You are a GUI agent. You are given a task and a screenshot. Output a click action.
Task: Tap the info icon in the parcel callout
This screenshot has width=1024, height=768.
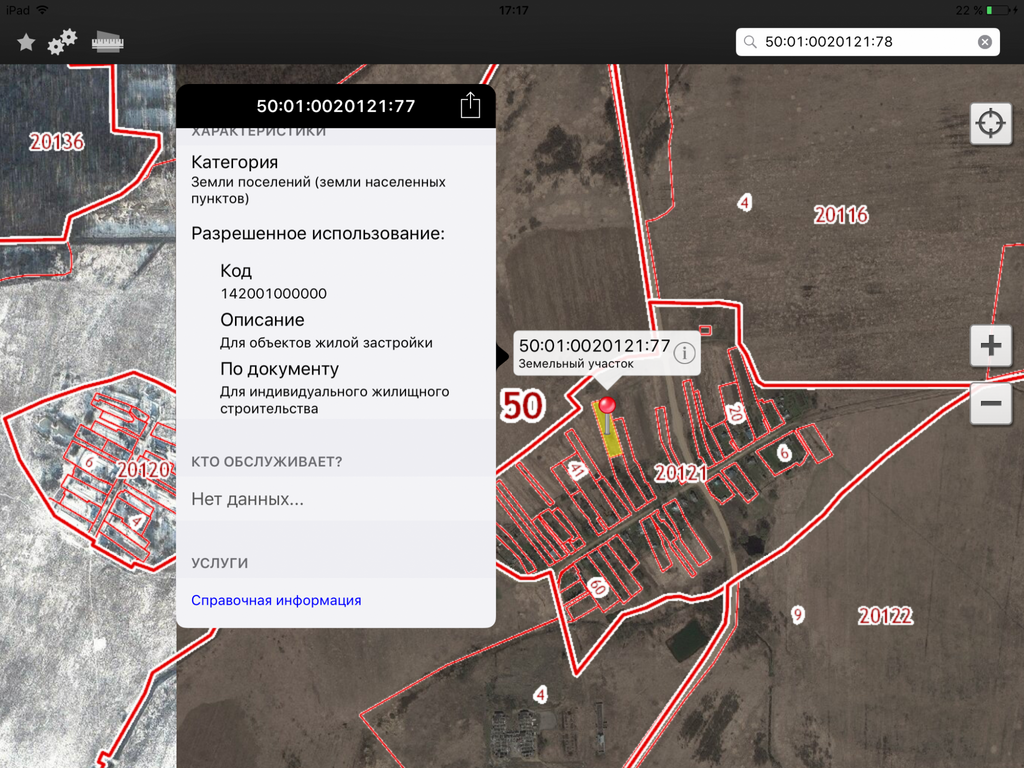tap(684, 353)
